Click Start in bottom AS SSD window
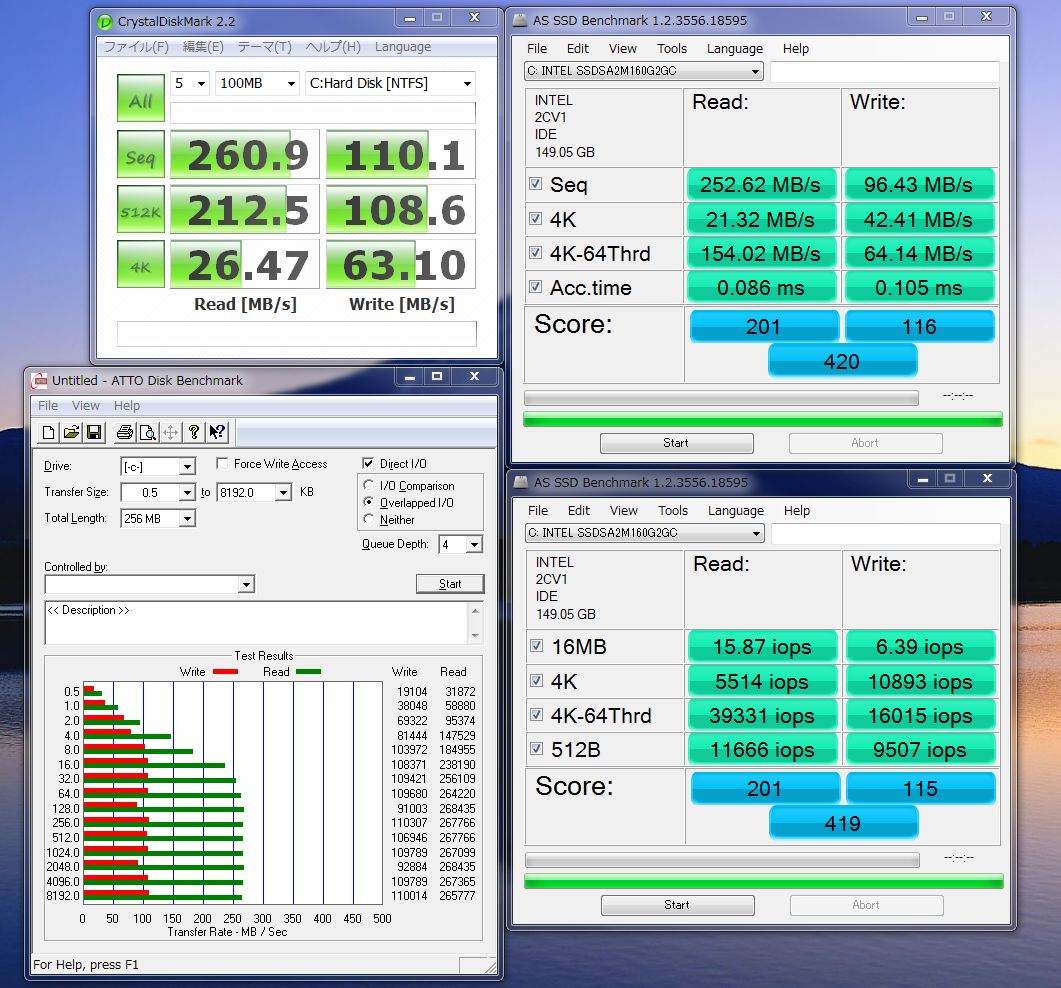1061x988 pixels. point(677,905)
